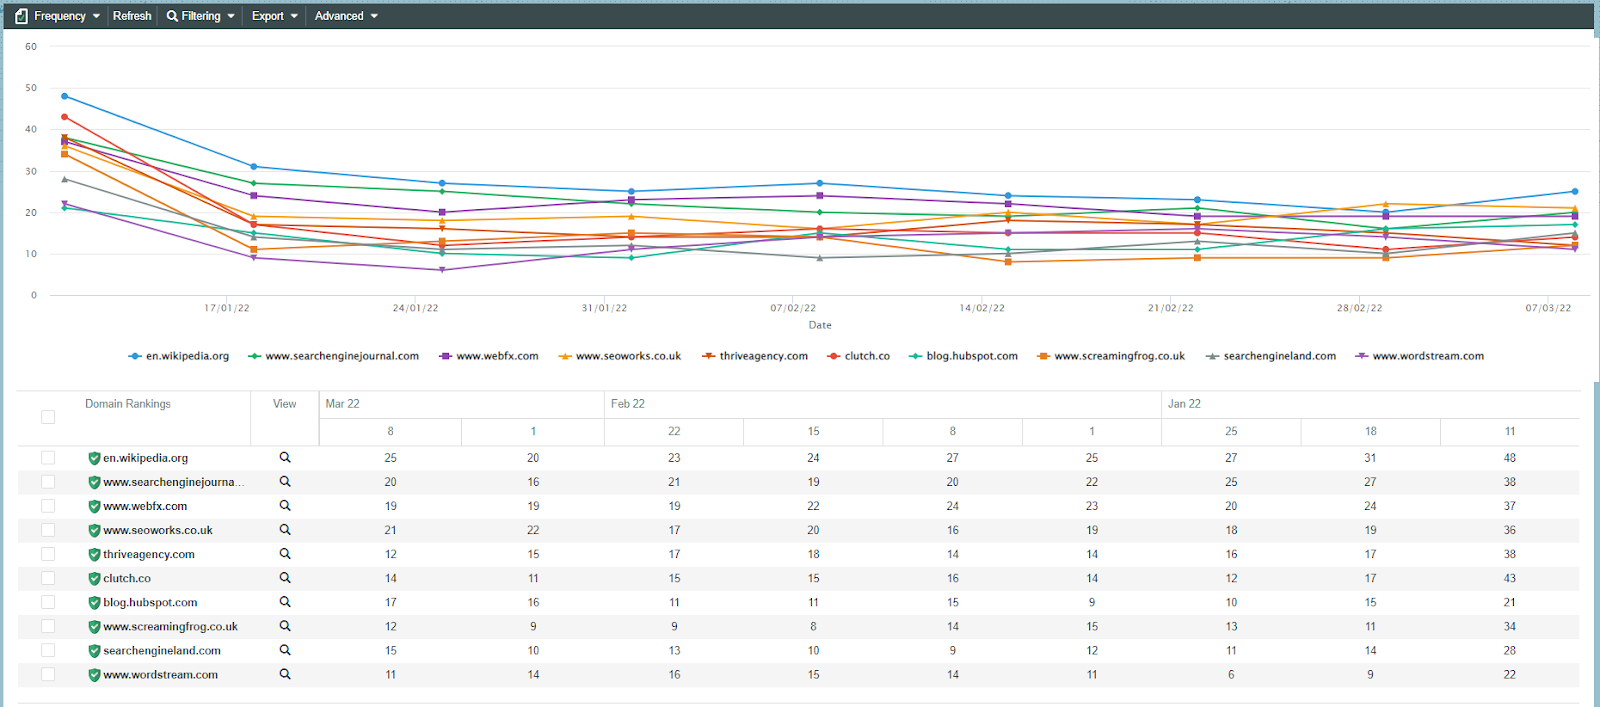1600x707 pixels.
Task: View details magnifier for www.searchenginejournal
Action: click(x=285, y=481)
